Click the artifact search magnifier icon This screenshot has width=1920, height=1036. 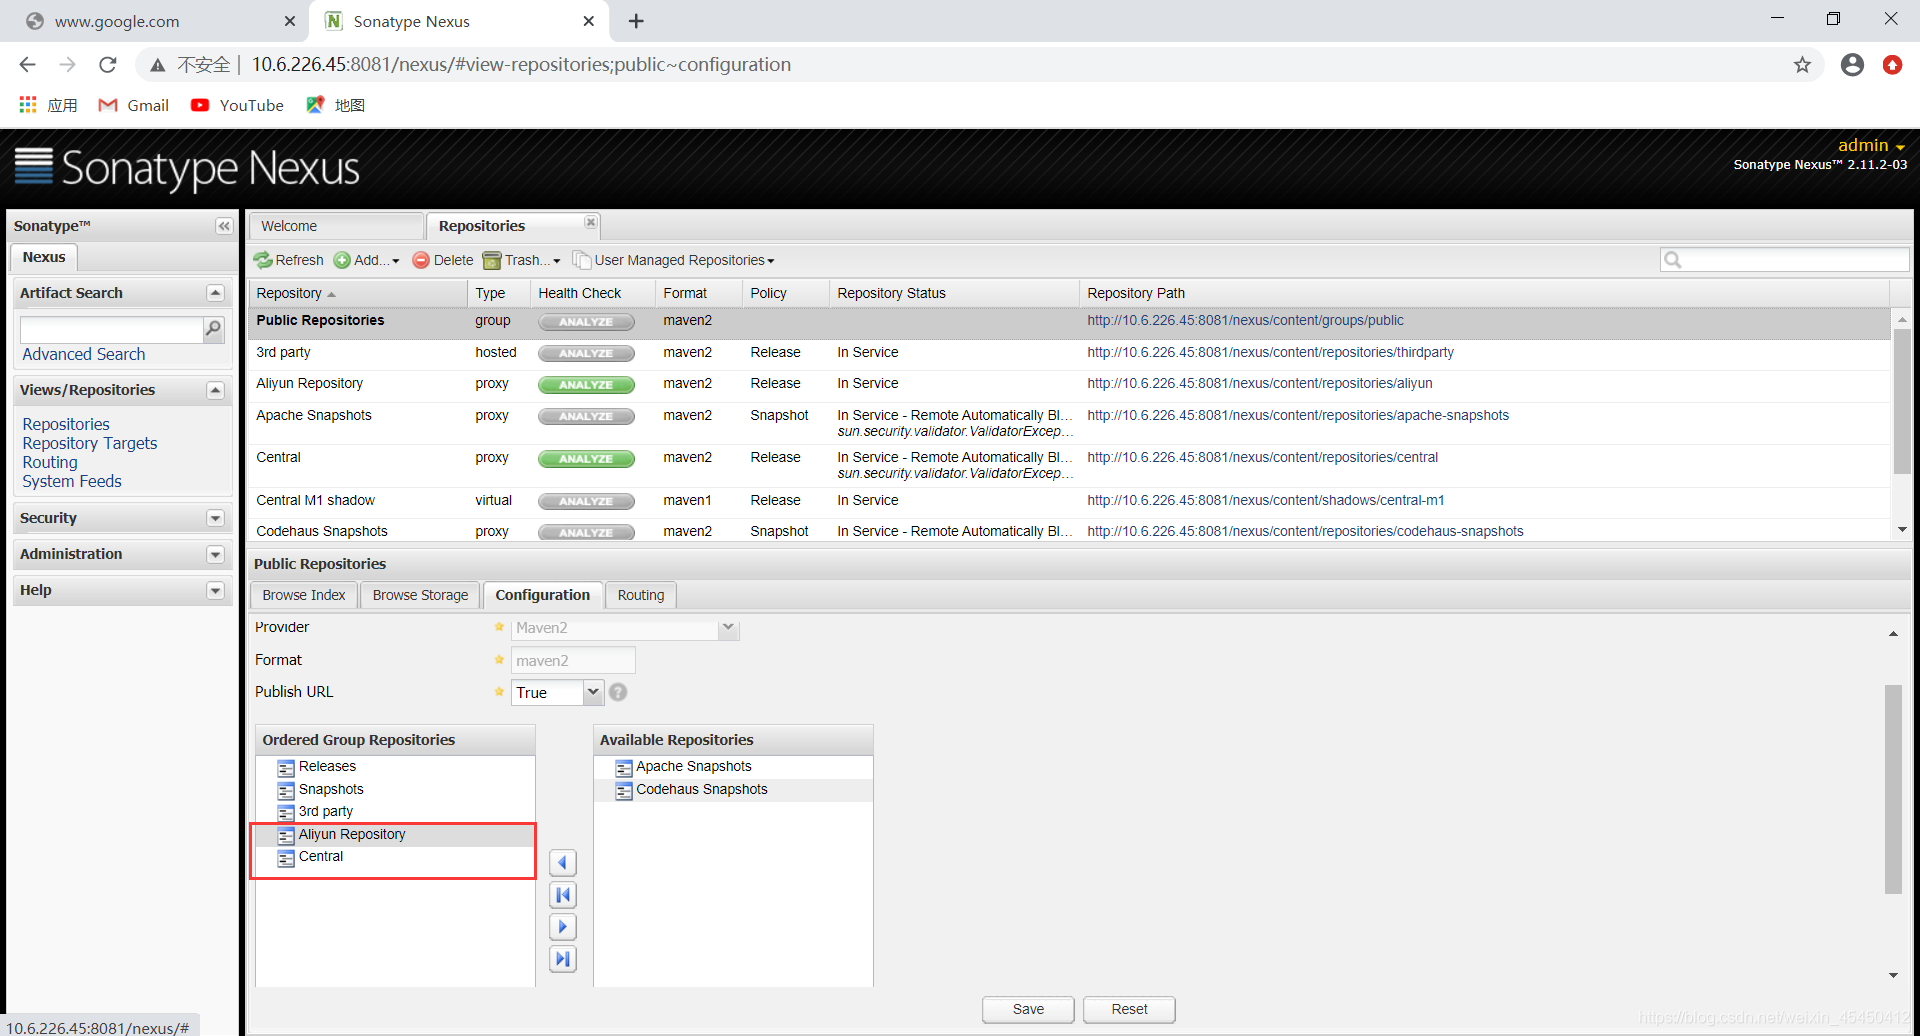(x=213, y=328)
